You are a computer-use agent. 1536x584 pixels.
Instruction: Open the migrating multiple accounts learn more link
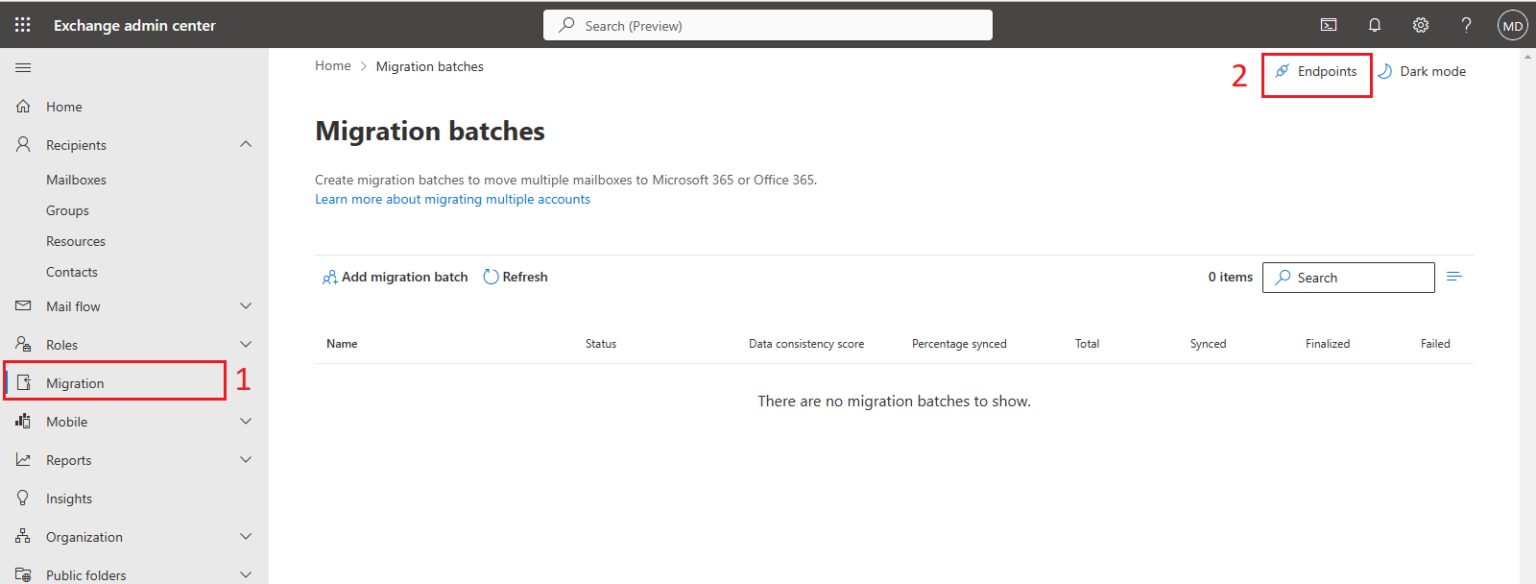pyautogui.click(x=452, y=199)
